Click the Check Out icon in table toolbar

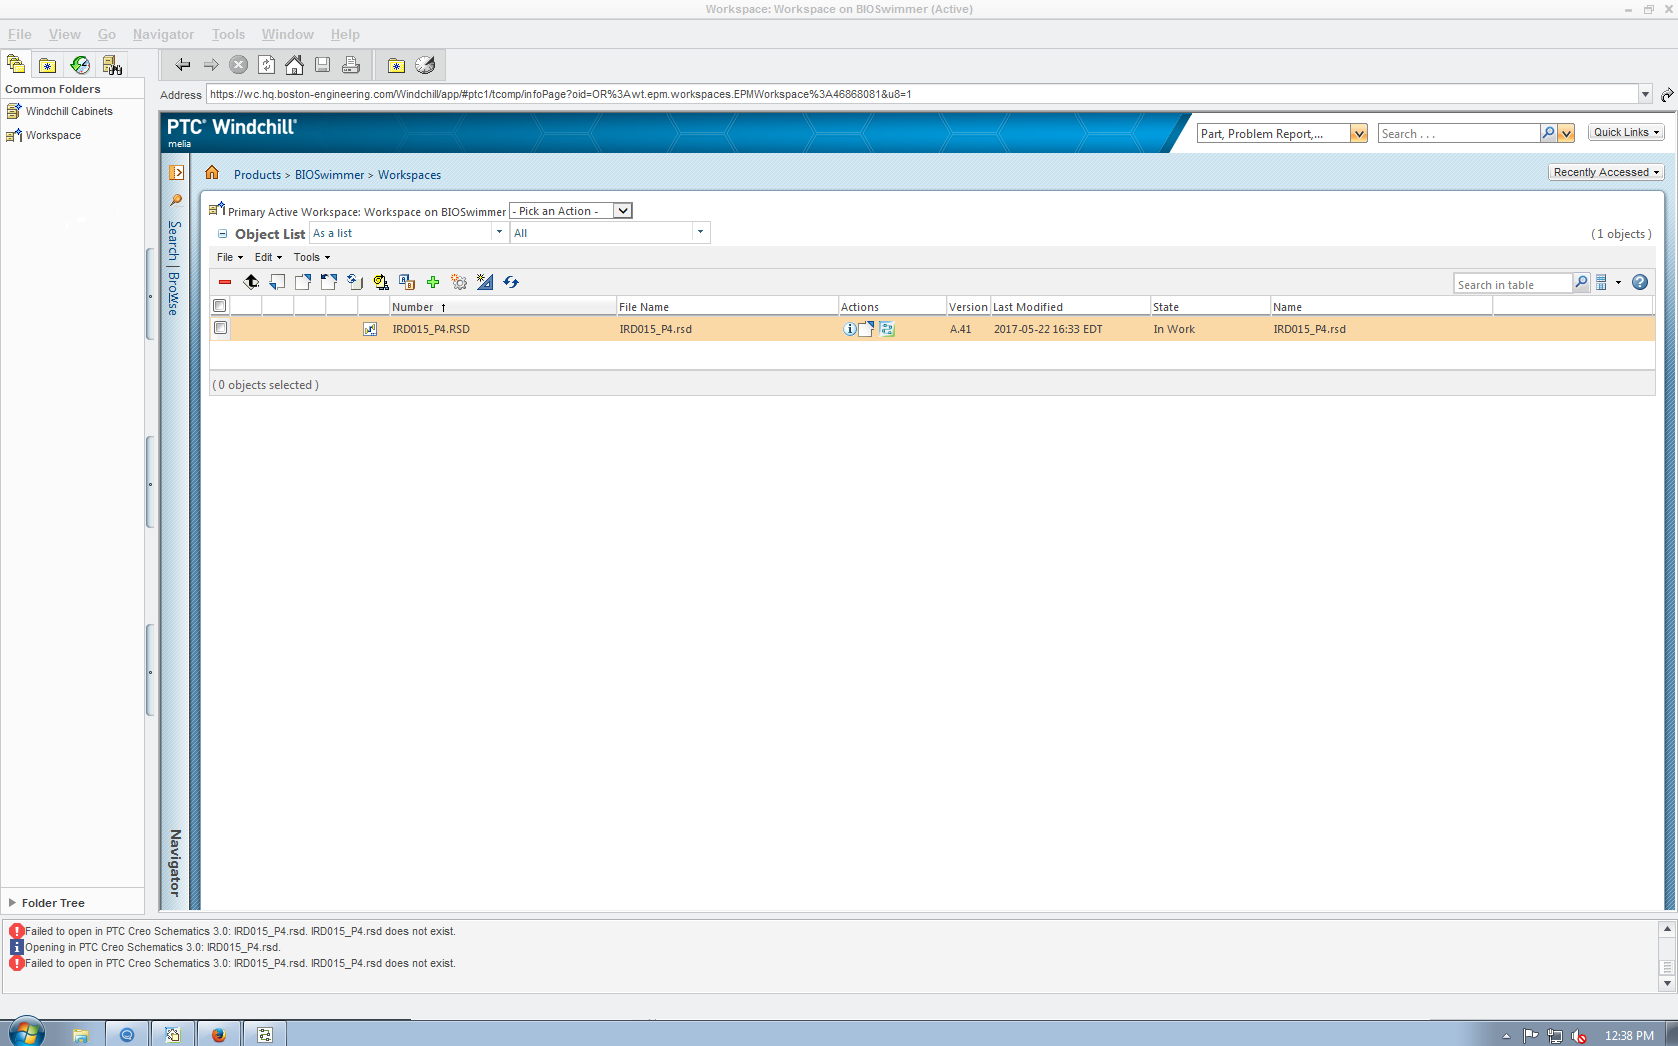click(x=303, y=282)
